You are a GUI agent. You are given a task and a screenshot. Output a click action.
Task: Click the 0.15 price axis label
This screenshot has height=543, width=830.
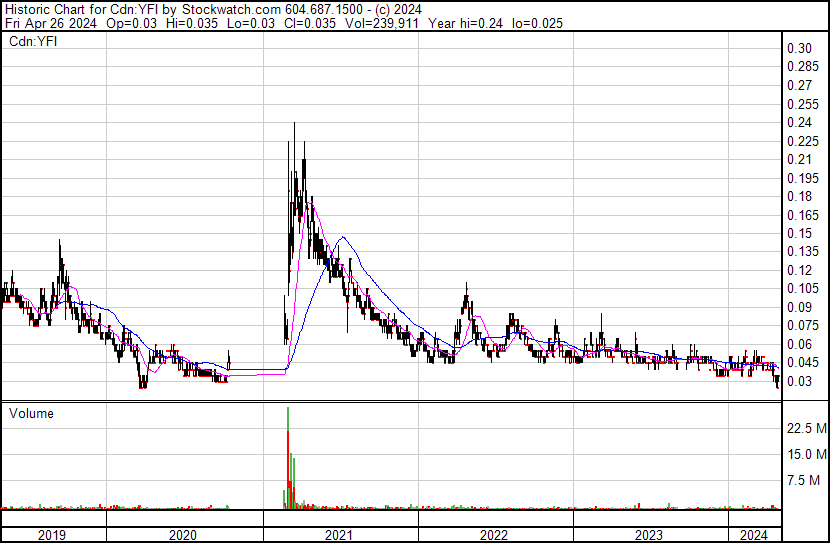(799, 233)
